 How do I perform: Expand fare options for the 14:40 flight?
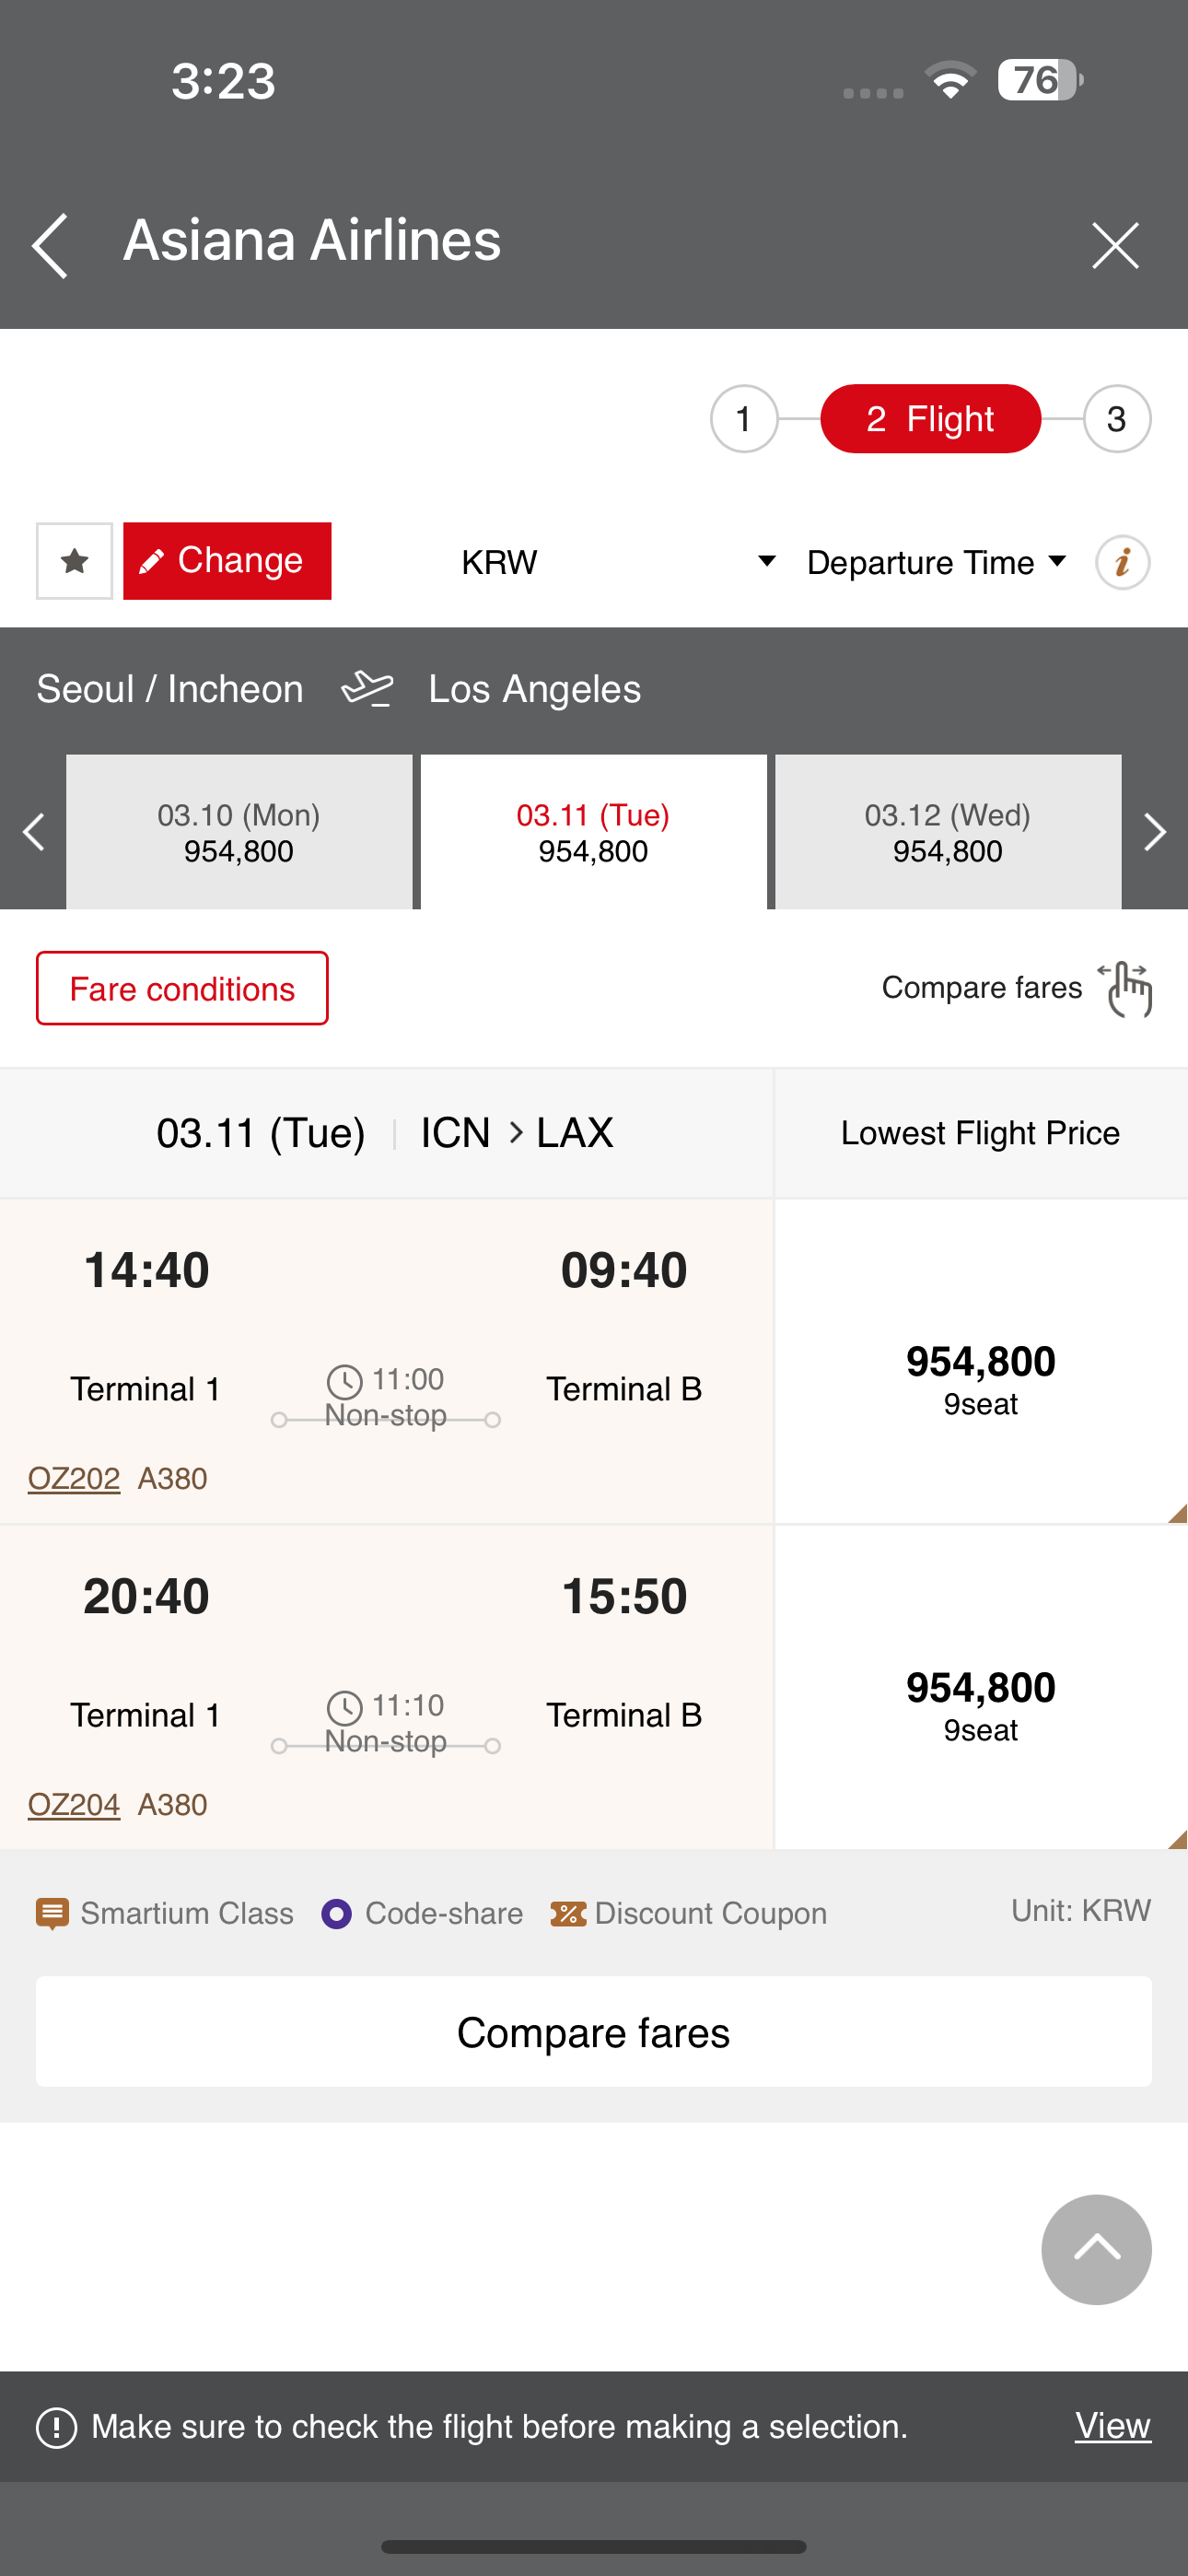[980, 1361]
